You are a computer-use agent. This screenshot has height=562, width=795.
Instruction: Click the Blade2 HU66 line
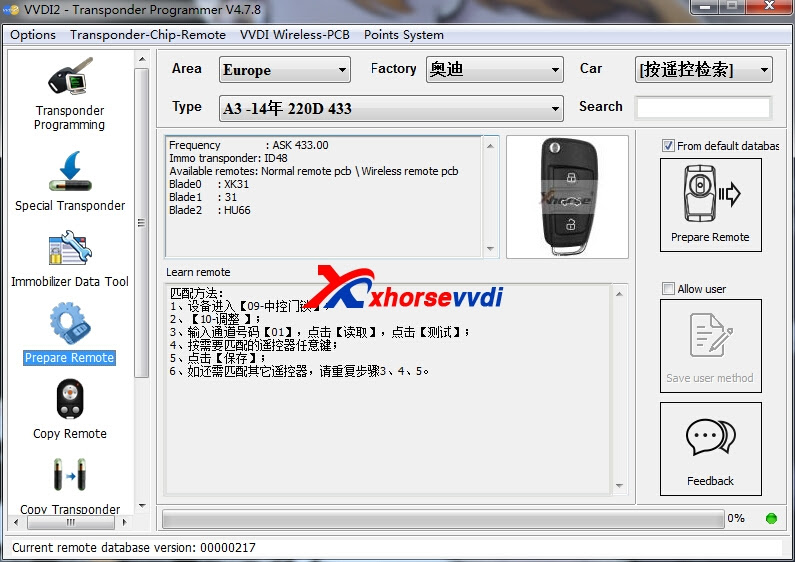click(210, 210)
